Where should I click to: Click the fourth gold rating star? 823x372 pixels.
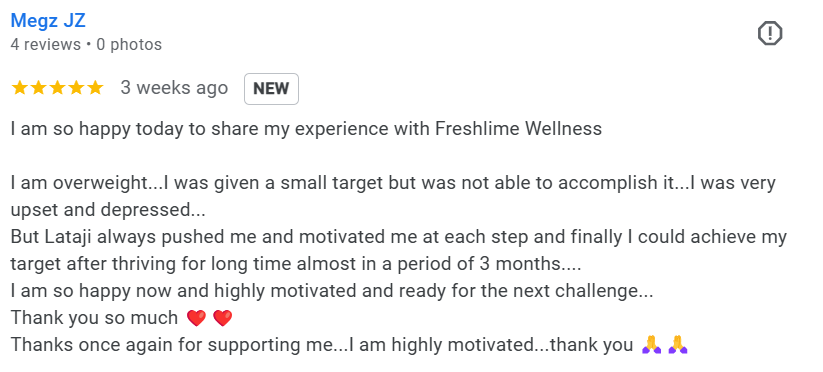pyautogui.click(x=76, y=88)
